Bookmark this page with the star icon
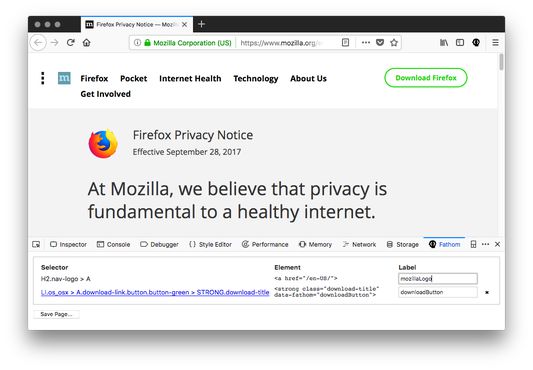Screen dimensions: 533x370 394,43
